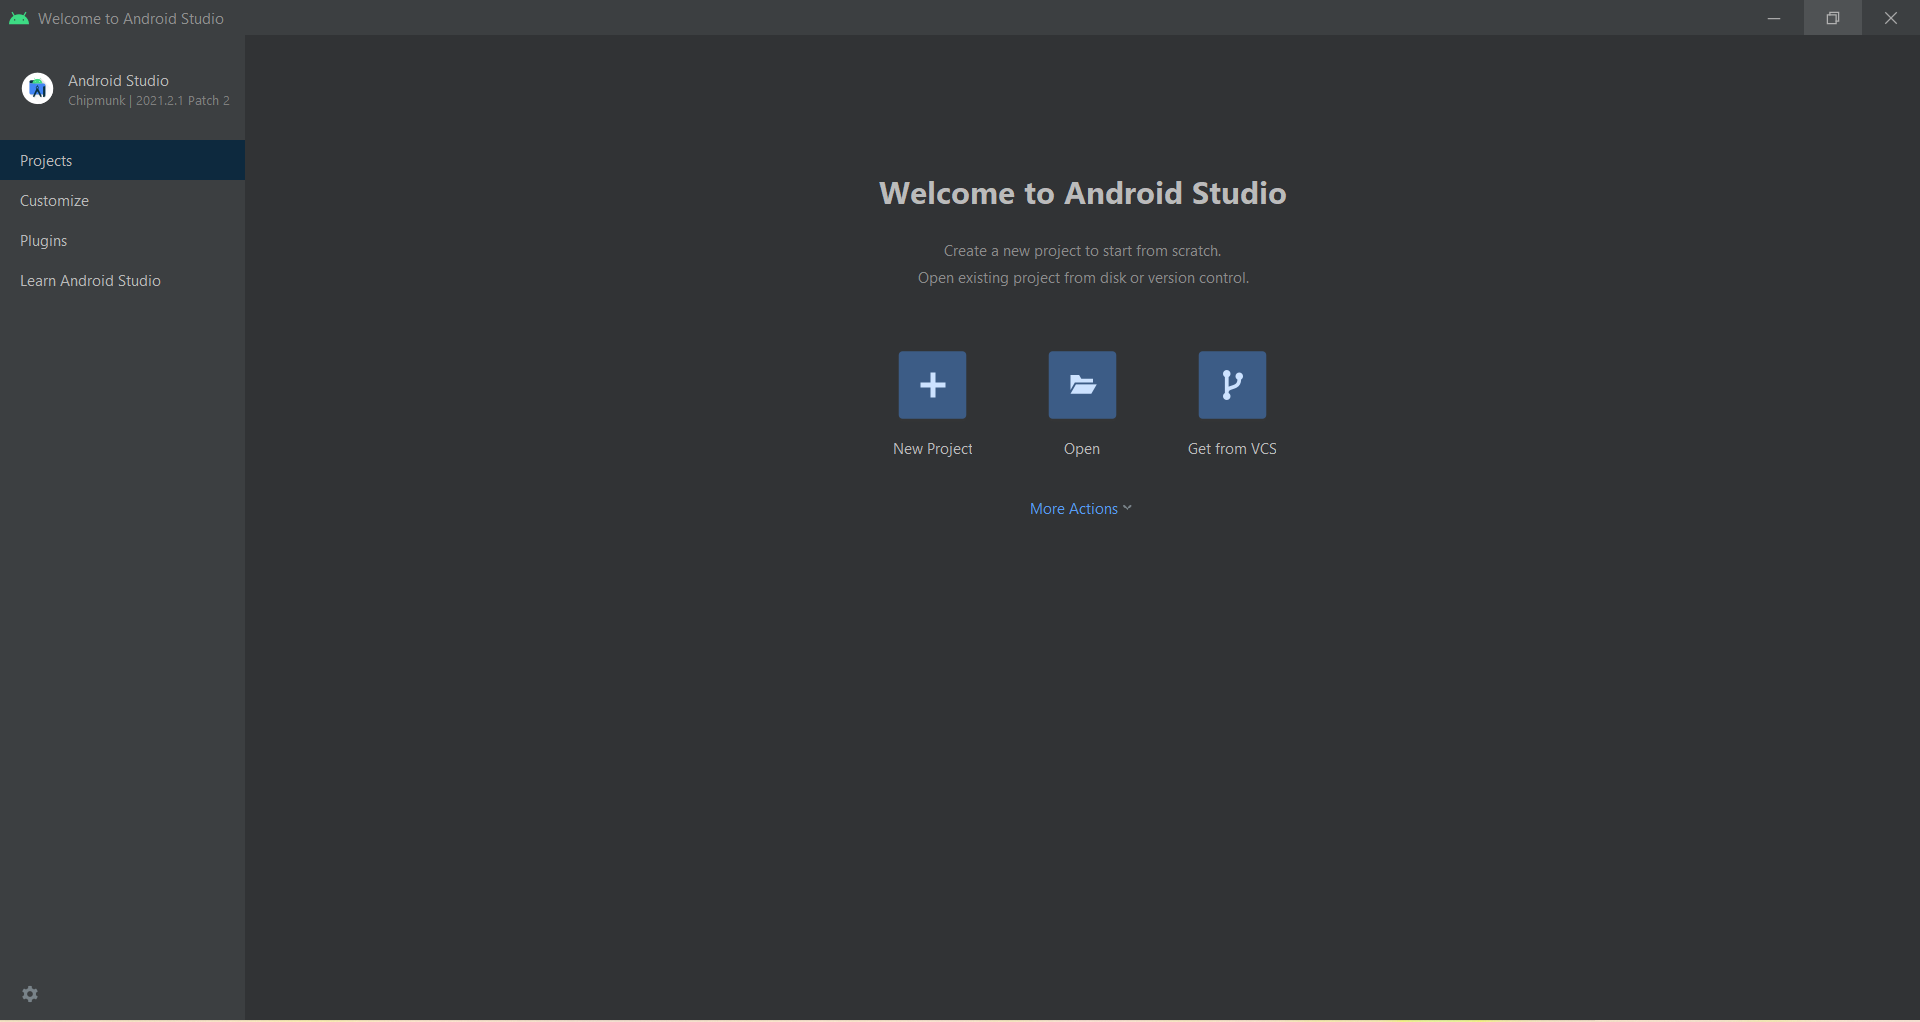Click the Android head title bar icon

[x=18, y=18]
